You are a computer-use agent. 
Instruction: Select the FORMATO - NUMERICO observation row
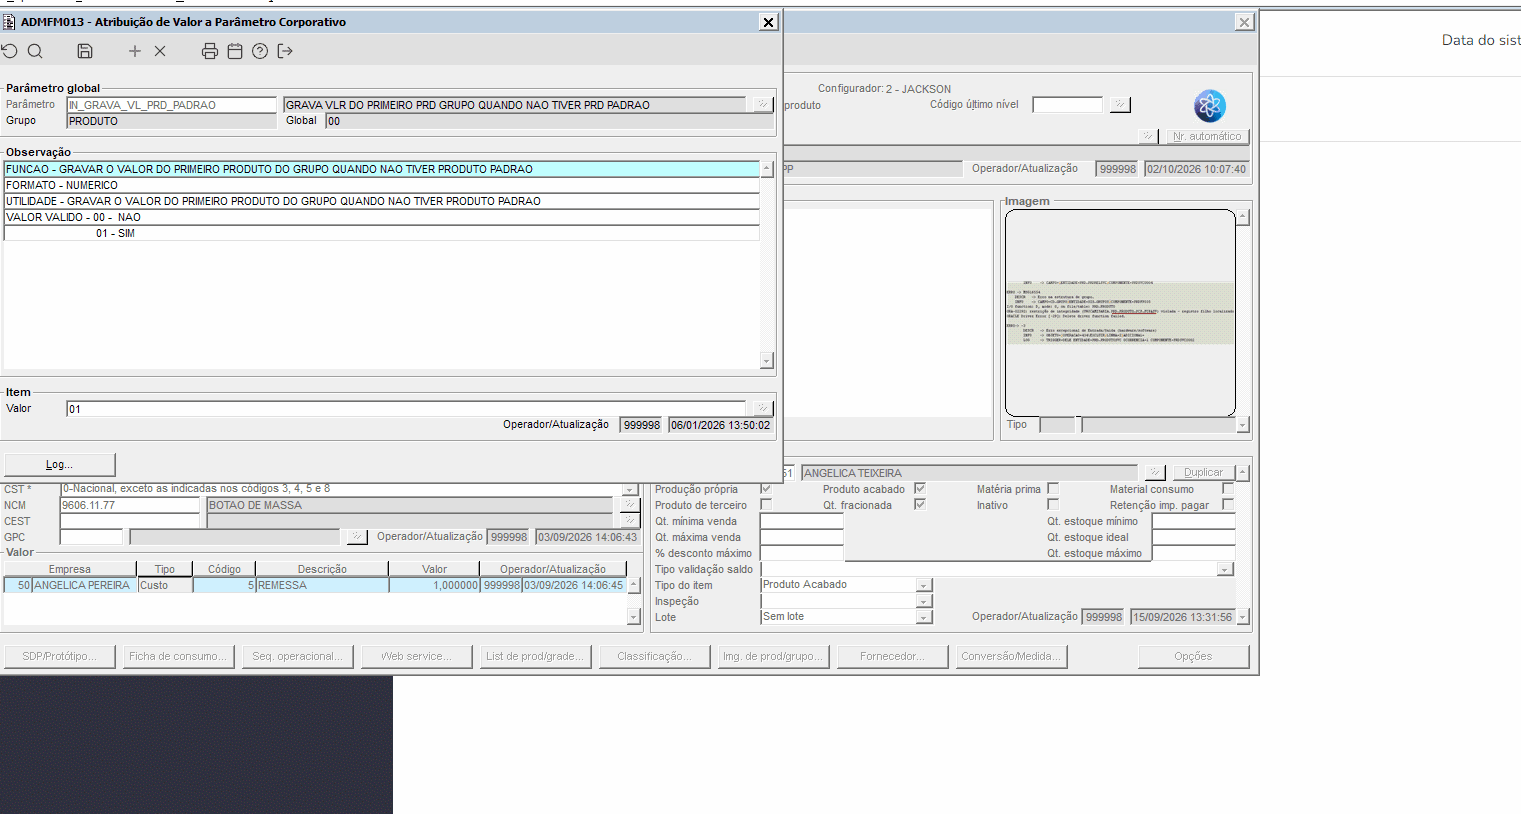click(x=382, y=185)
